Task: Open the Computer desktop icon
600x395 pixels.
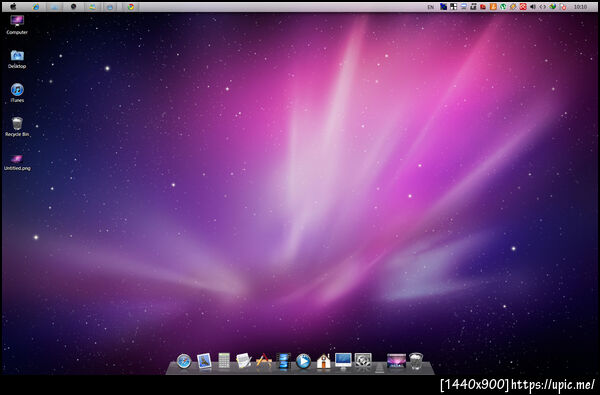Action: coord(17,24)
